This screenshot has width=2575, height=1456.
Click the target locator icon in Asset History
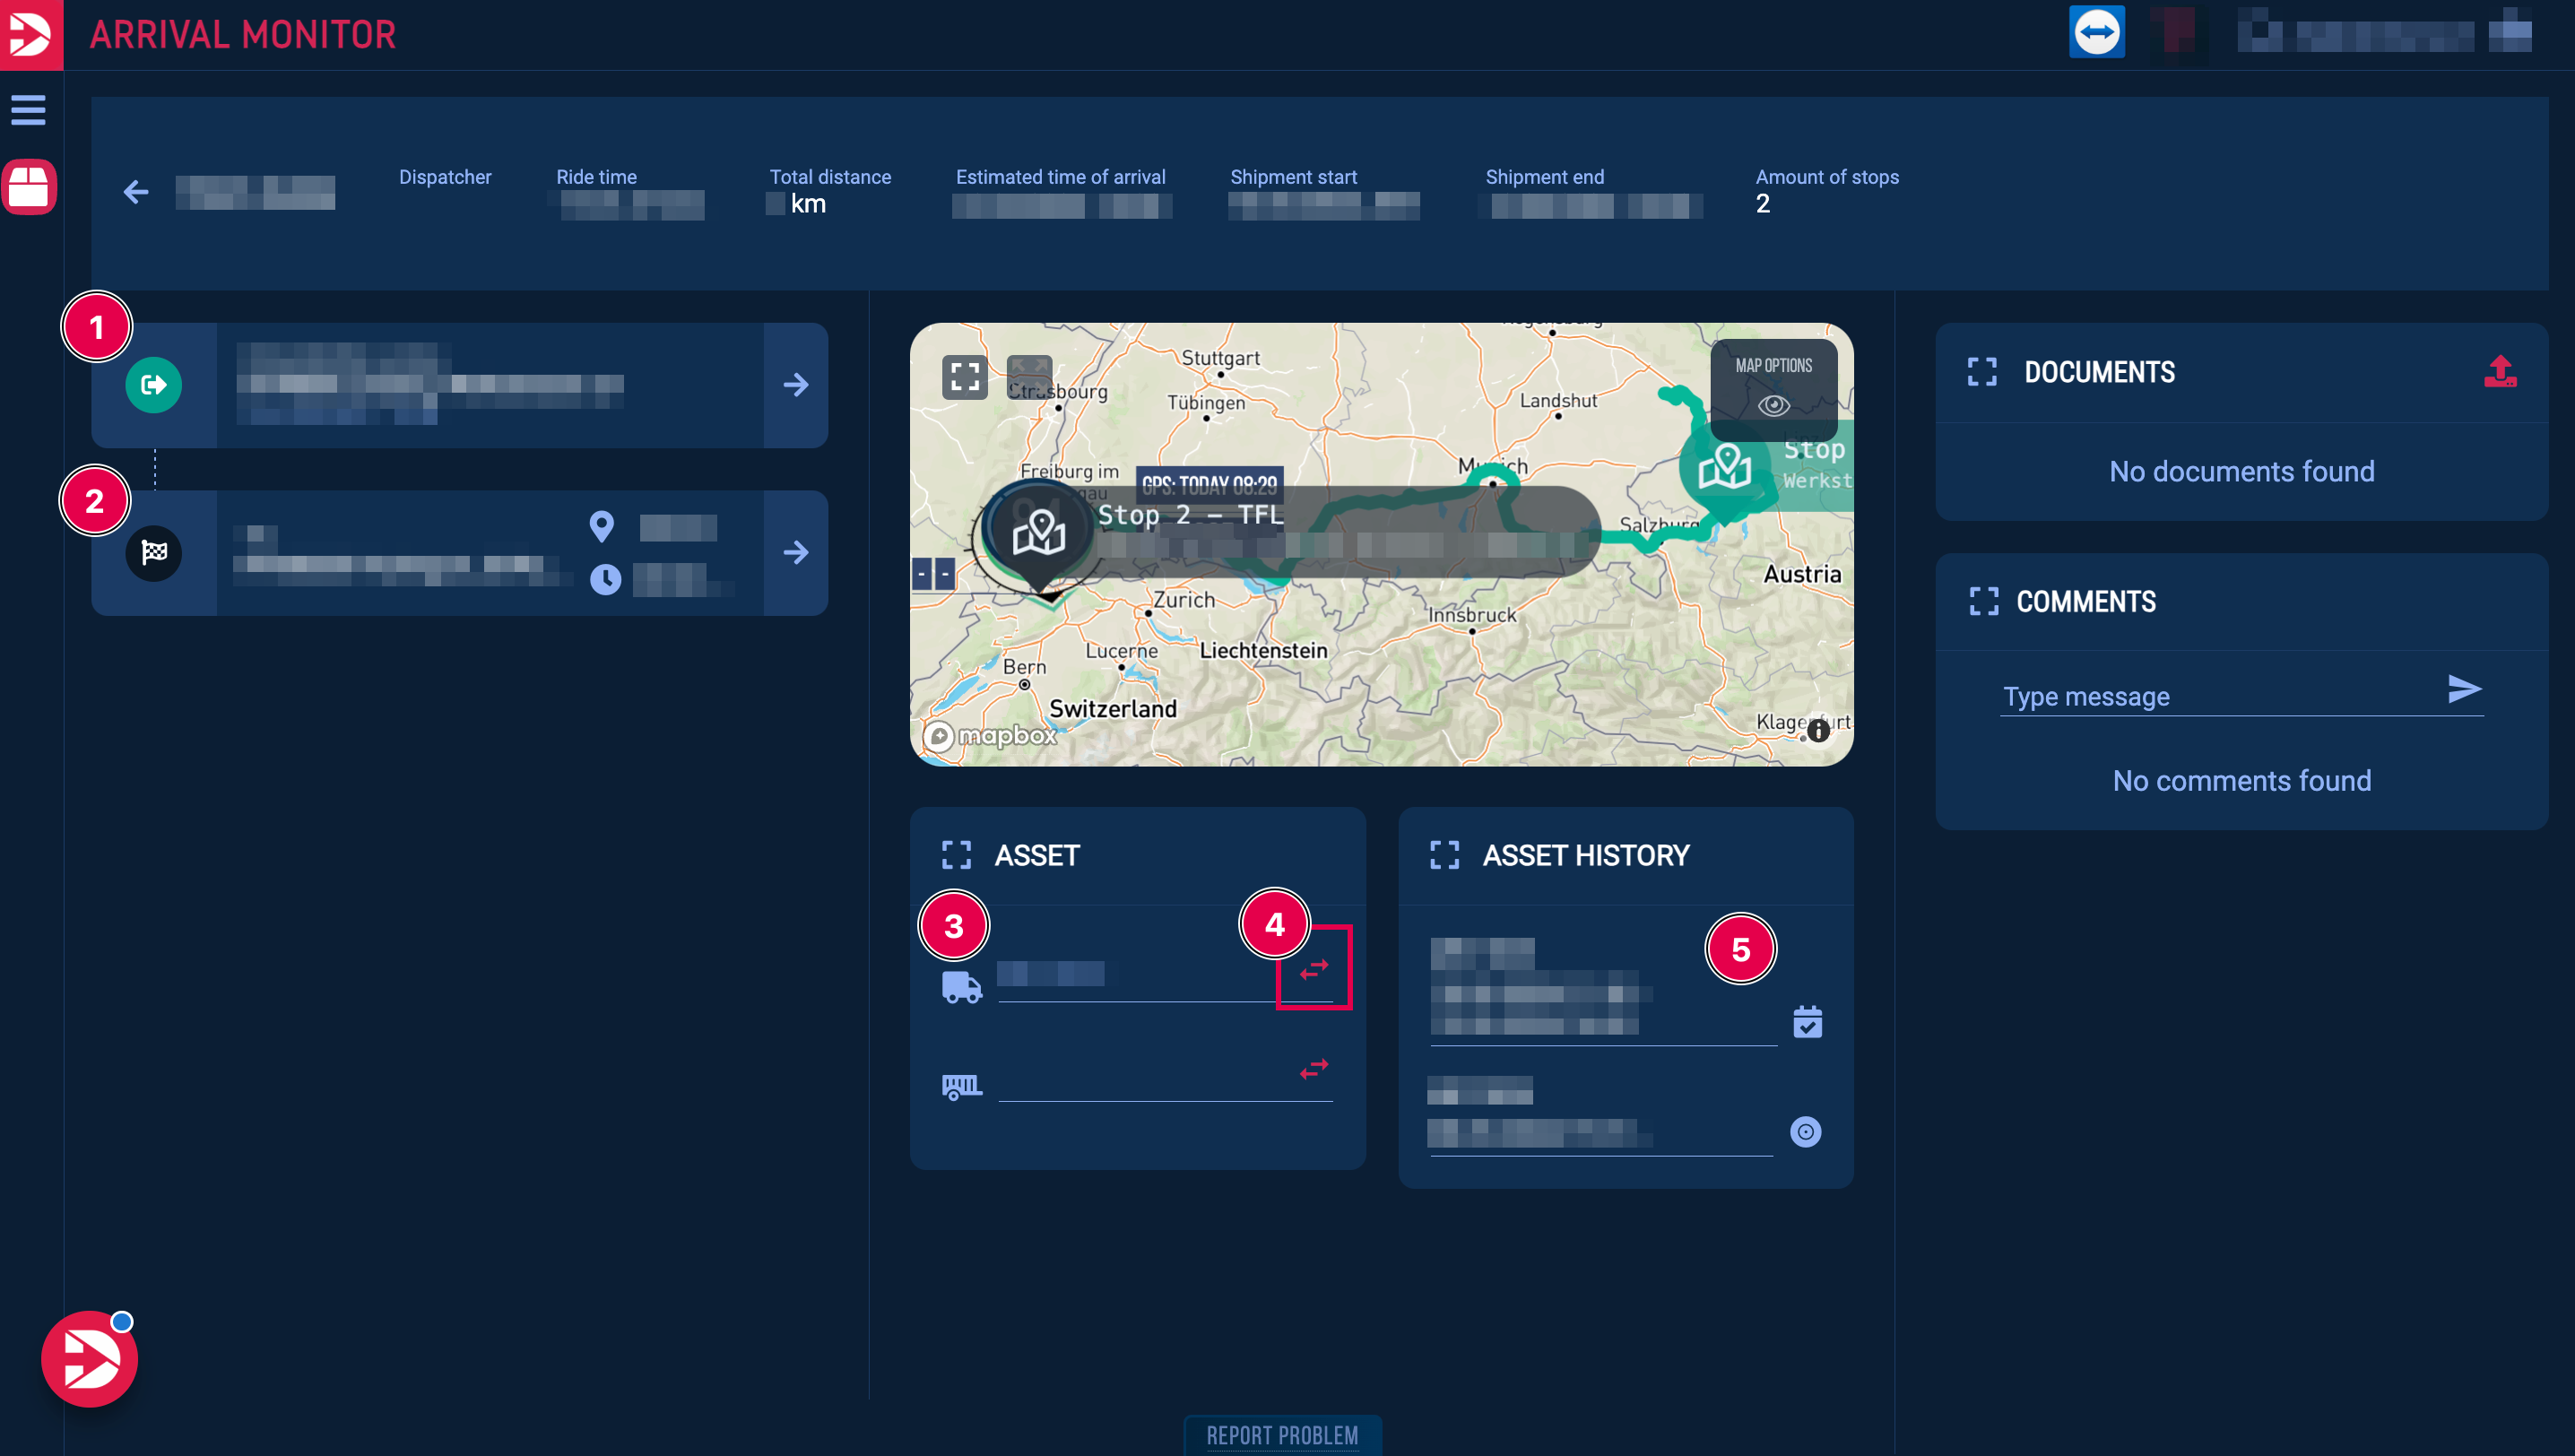coord(1806,1131)
